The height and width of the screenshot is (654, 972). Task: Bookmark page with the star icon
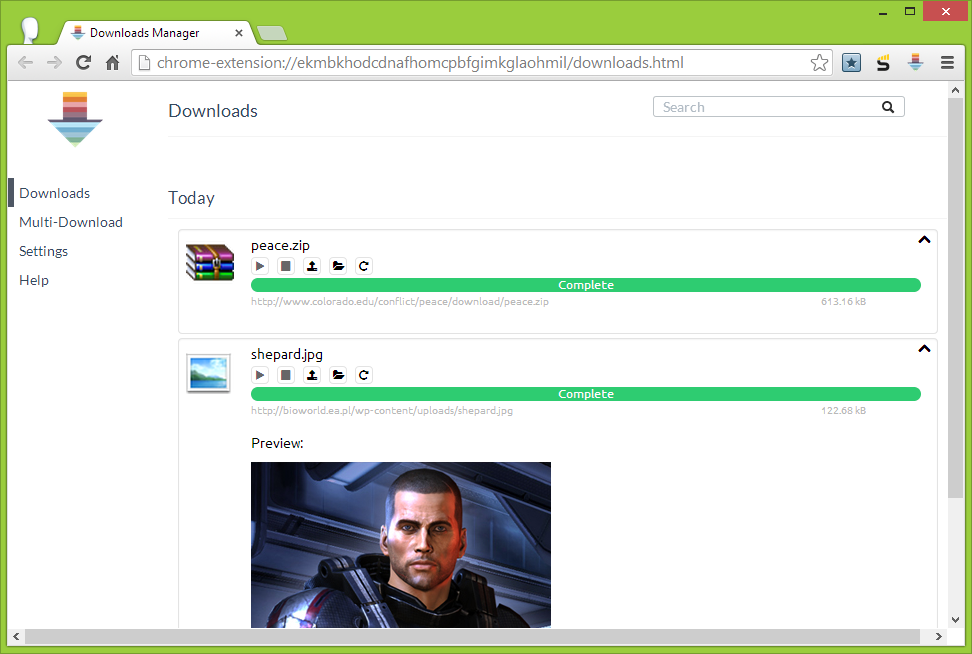(819, 63)
